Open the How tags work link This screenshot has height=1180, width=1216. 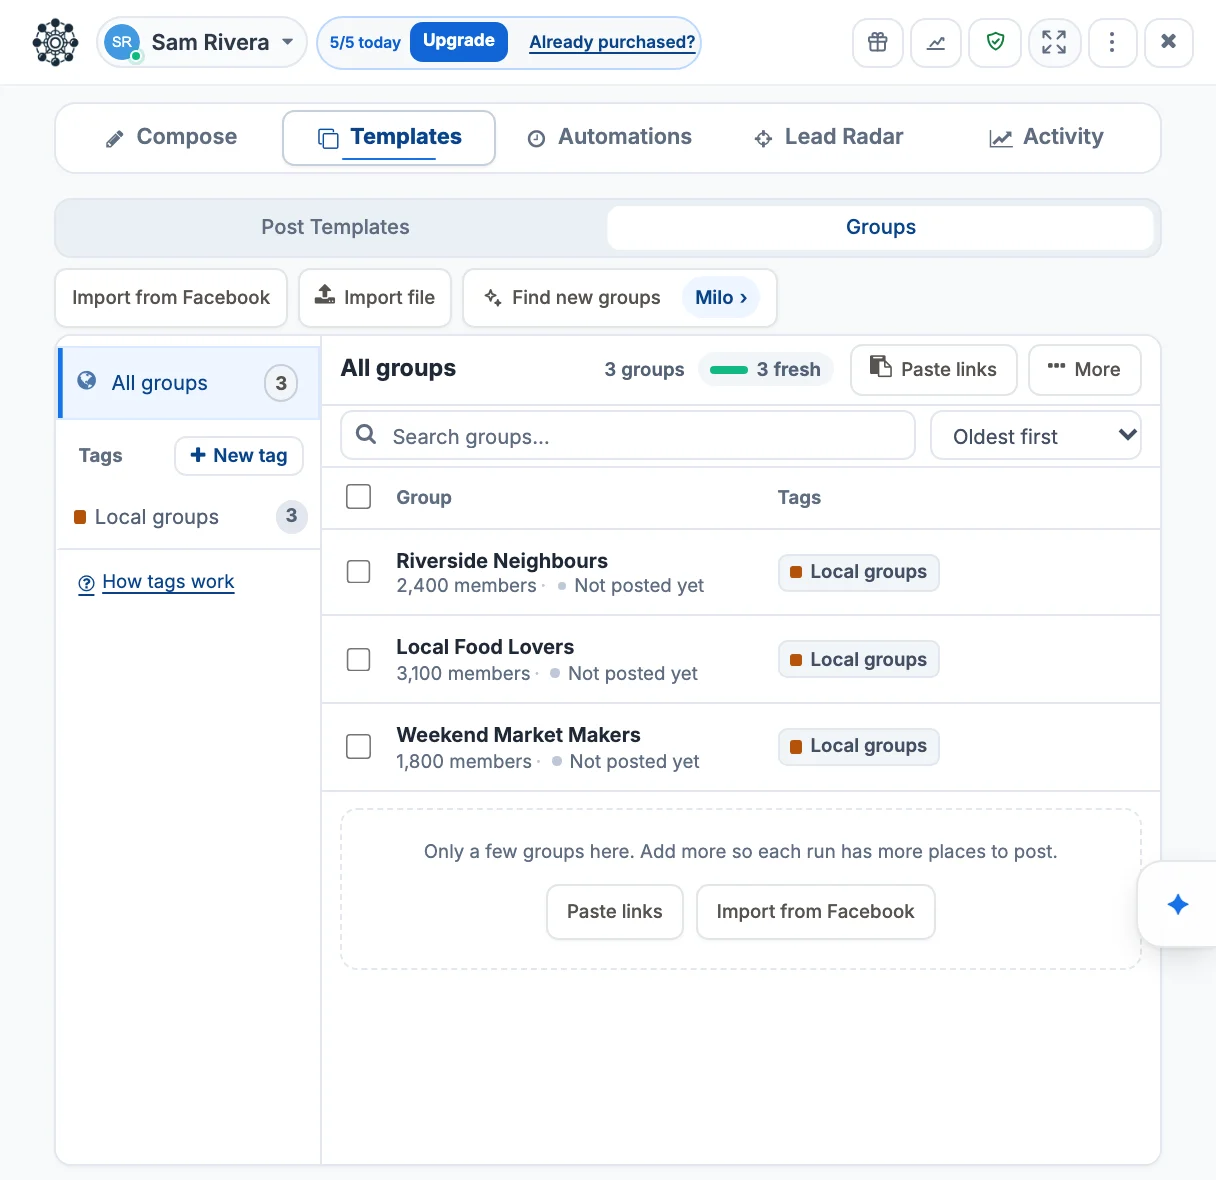click(168, 582)
